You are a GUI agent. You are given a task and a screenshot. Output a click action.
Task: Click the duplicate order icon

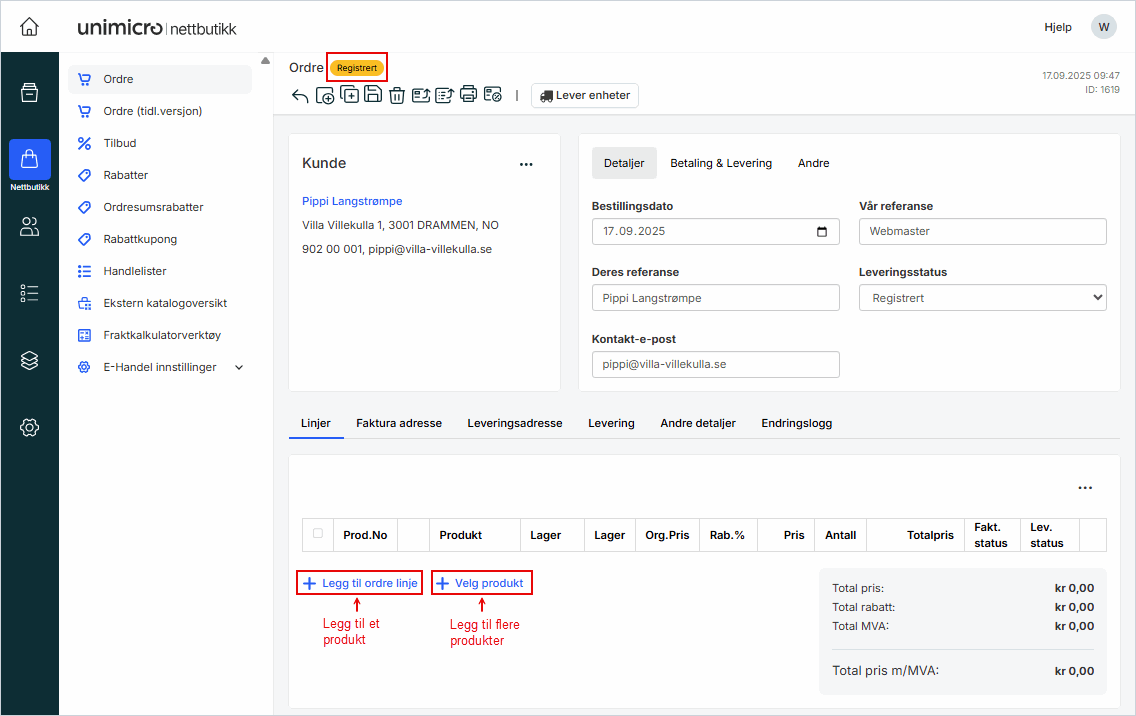[348, 95]
